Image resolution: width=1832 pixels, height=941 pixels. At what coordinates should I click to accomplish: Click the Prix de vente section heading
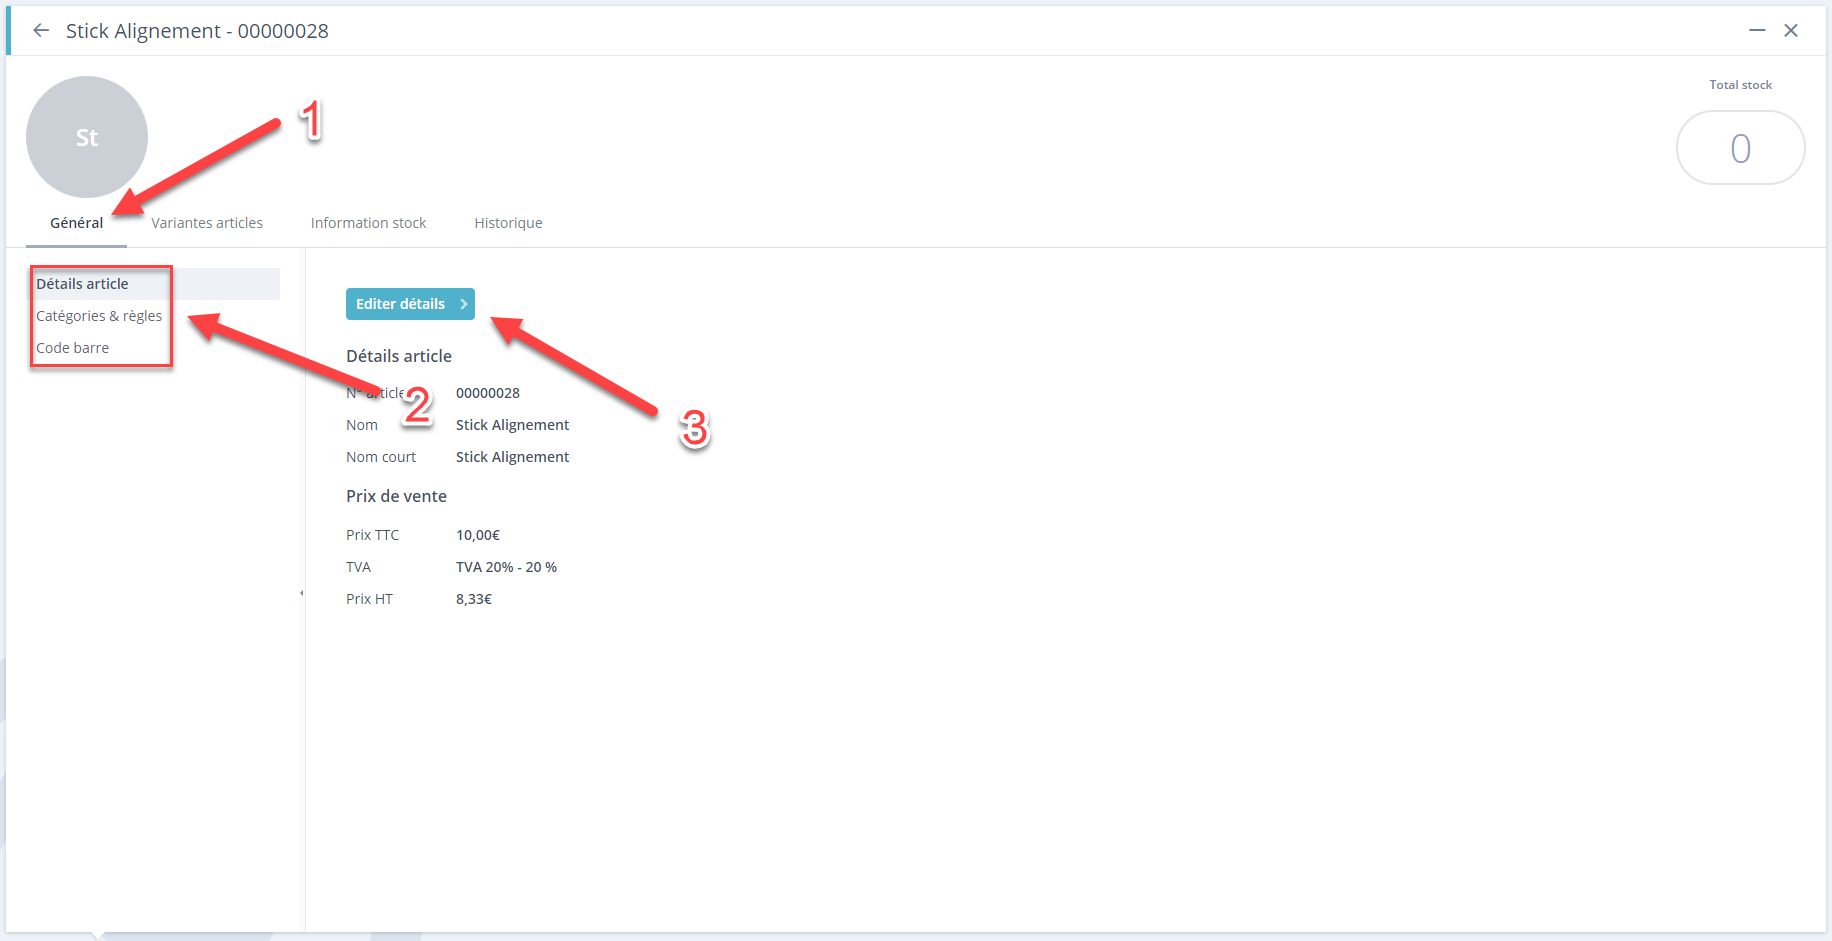coord(396,496)
